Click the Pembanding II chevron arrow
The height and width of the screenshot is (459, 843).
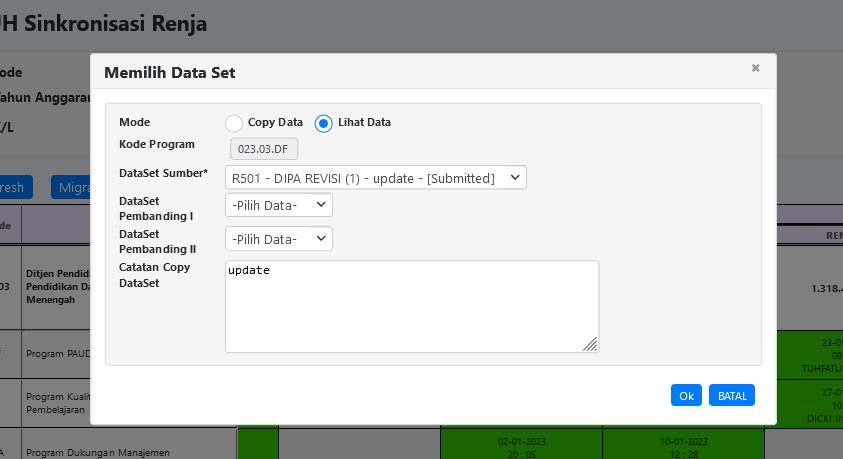pyautogui.click(x=321, y=239)
